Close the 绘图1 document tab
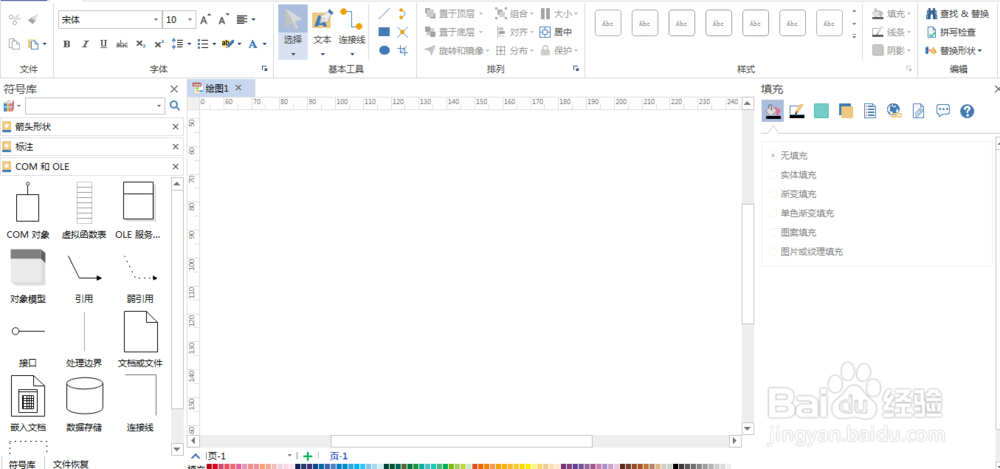Image resolution: width=1000 pixels, height=469 pixels. (x=239, y=87)
